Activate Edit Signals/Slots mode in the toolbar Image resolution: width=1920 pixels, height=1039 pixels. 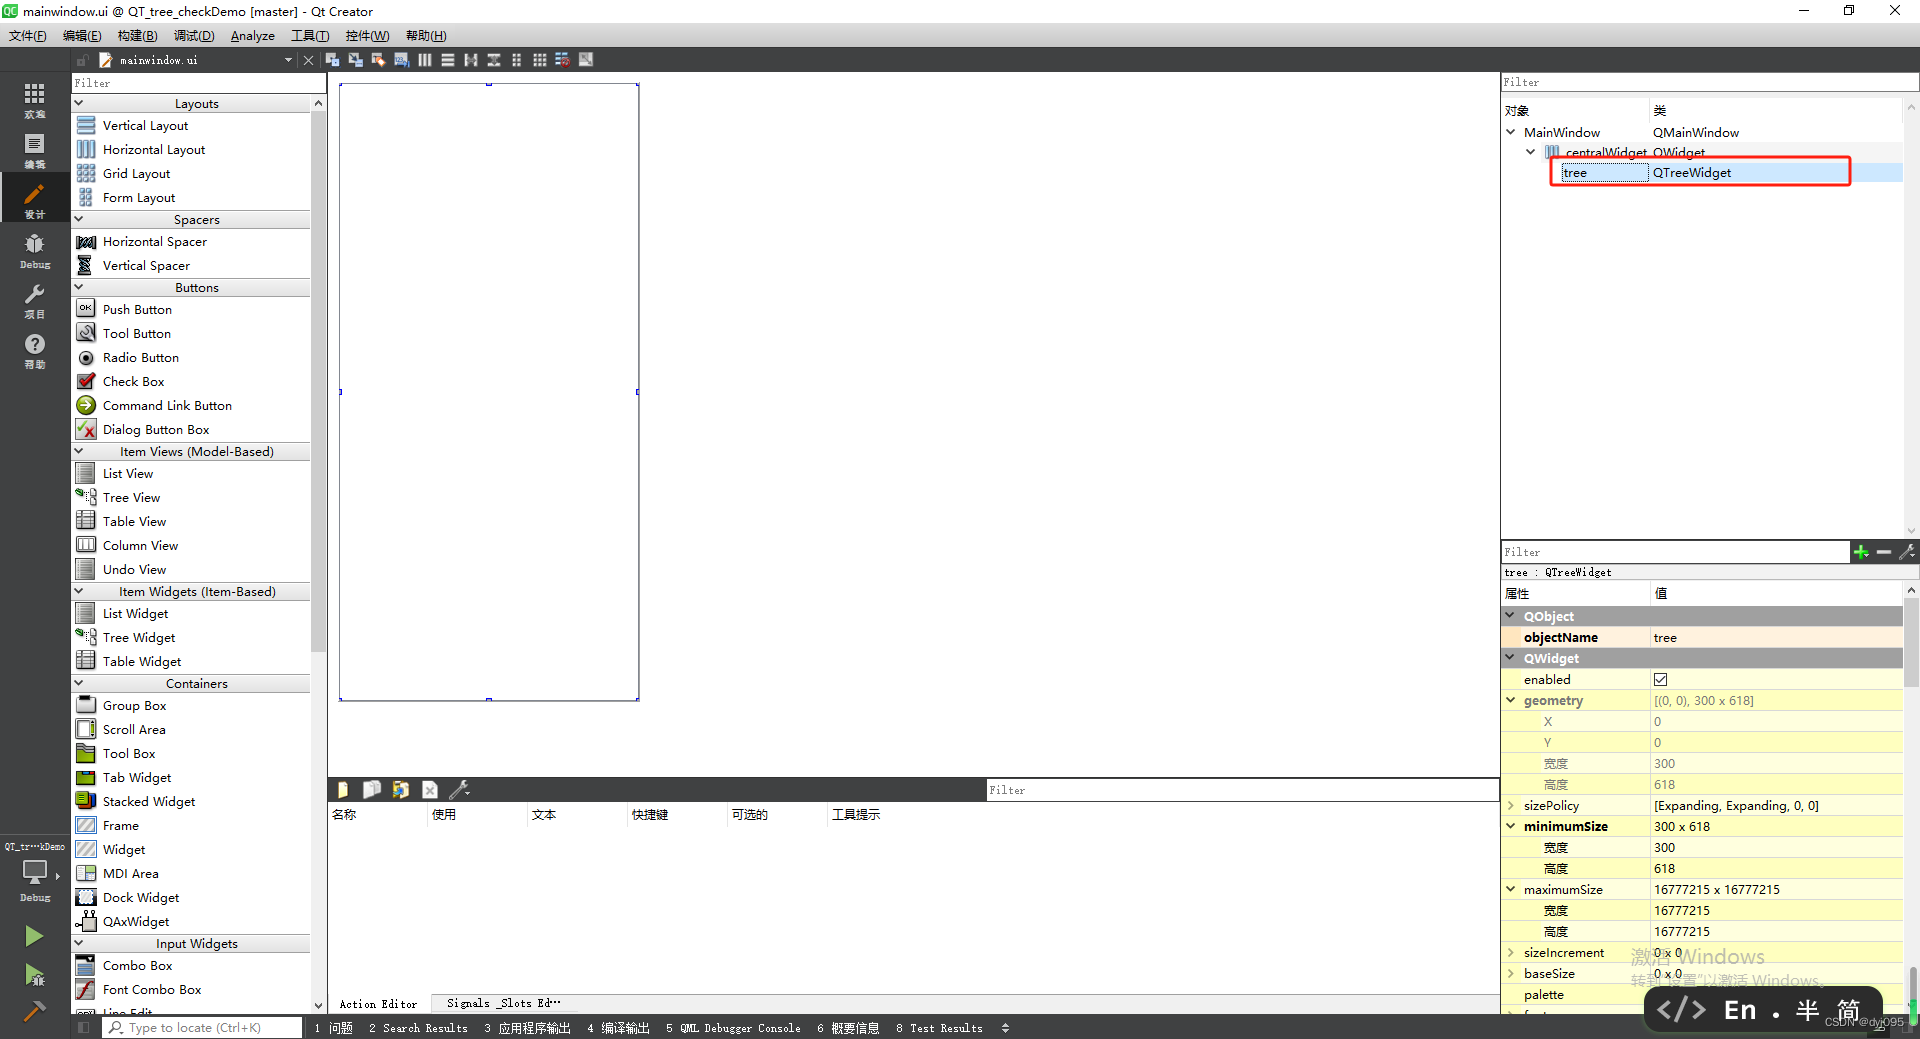click(355, 60)
